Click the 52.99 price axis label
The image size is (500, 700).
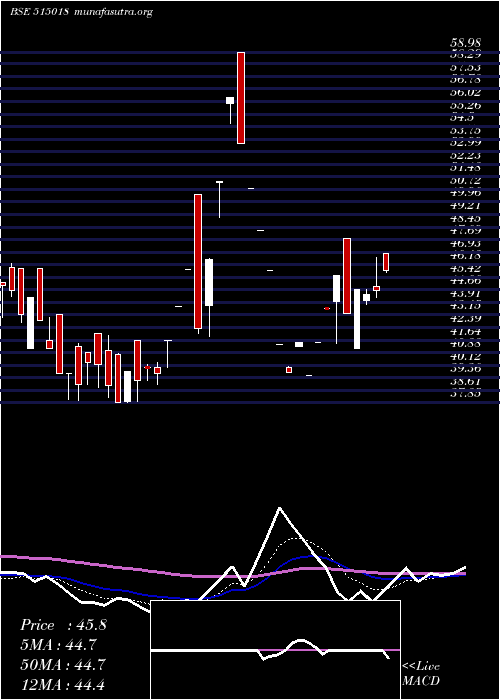(x=465, y=143)
